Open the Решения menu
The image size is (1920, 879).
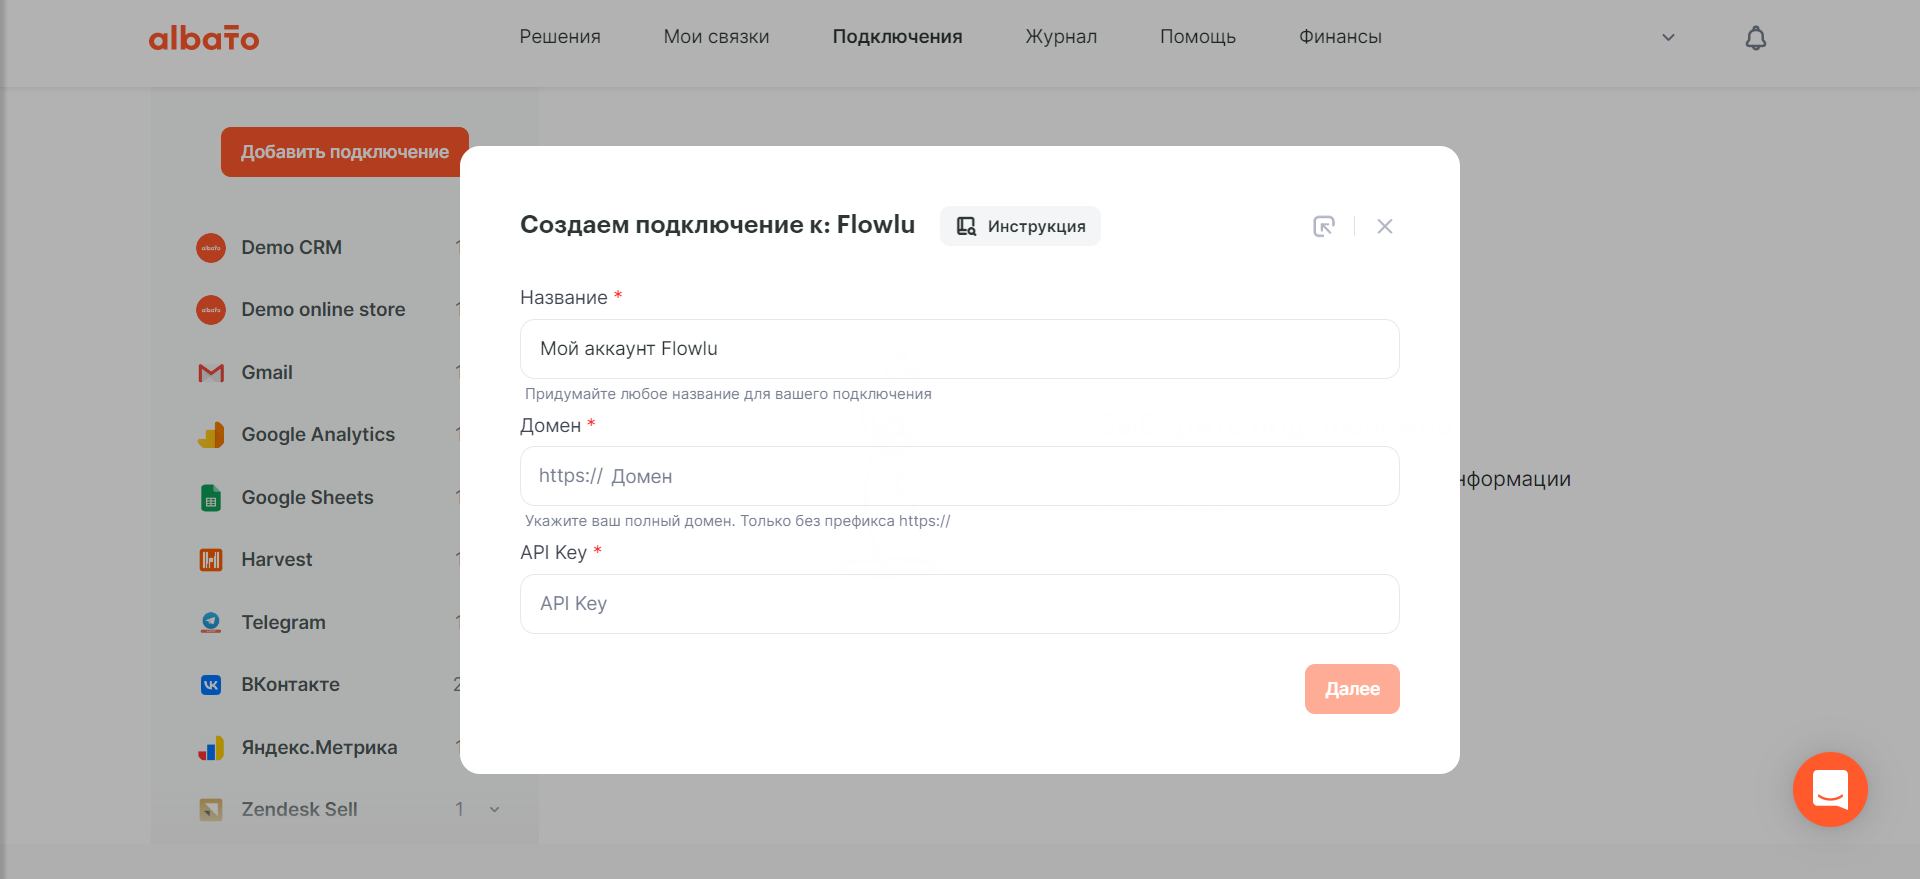pyautogui.click(x=560, y=37)
